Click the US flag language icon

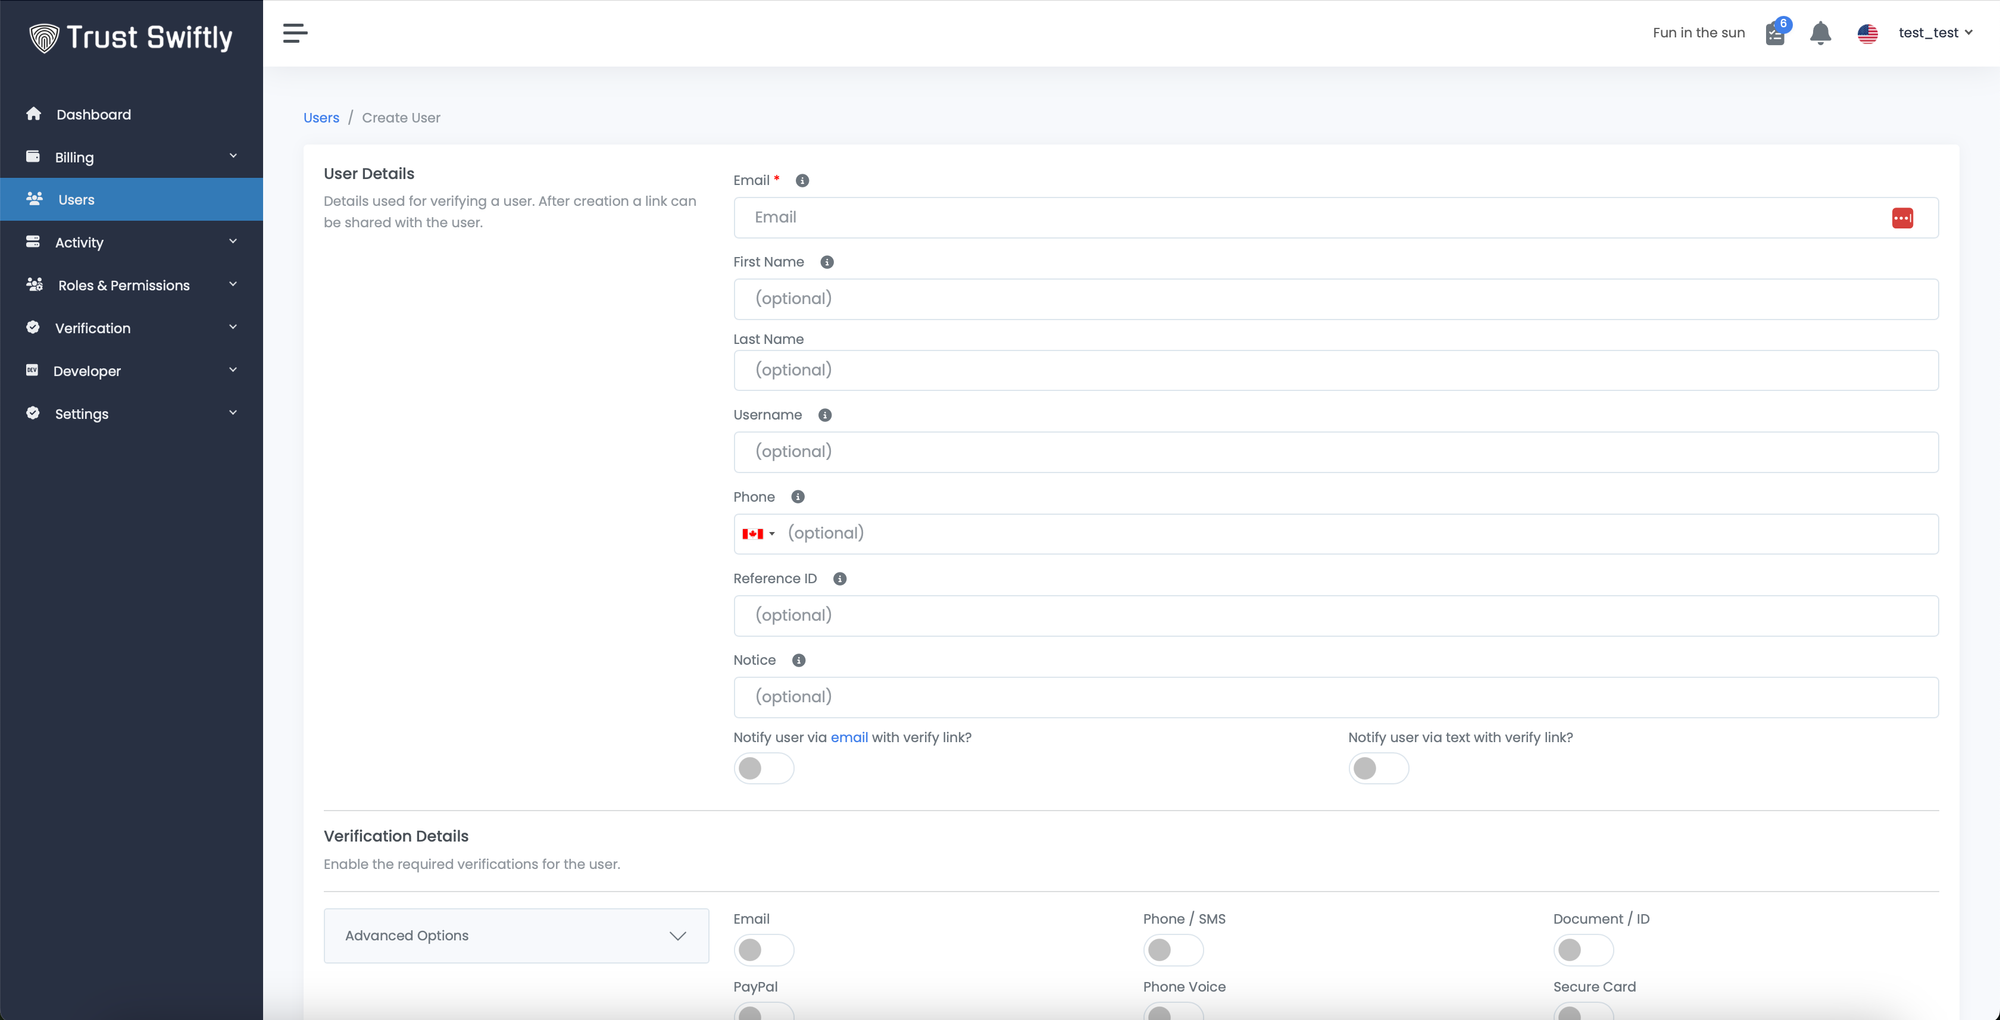(1867, 33)
